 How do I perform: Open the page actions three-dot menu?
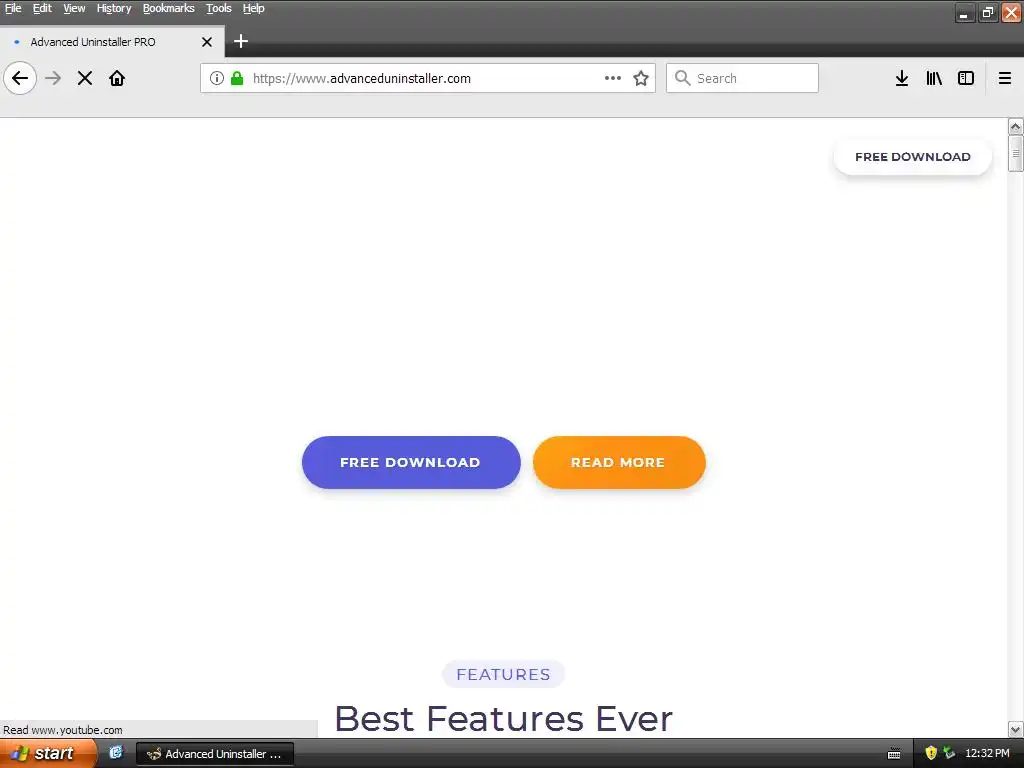(613, 78)
